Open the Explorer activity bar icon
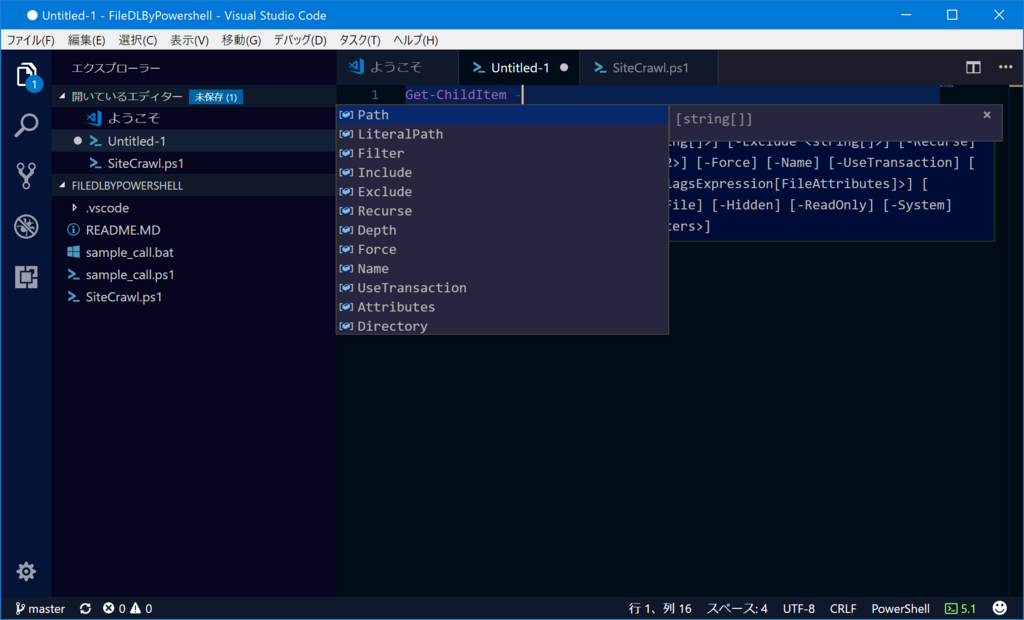Screen dimensions: 1024x620 [26, 76]
